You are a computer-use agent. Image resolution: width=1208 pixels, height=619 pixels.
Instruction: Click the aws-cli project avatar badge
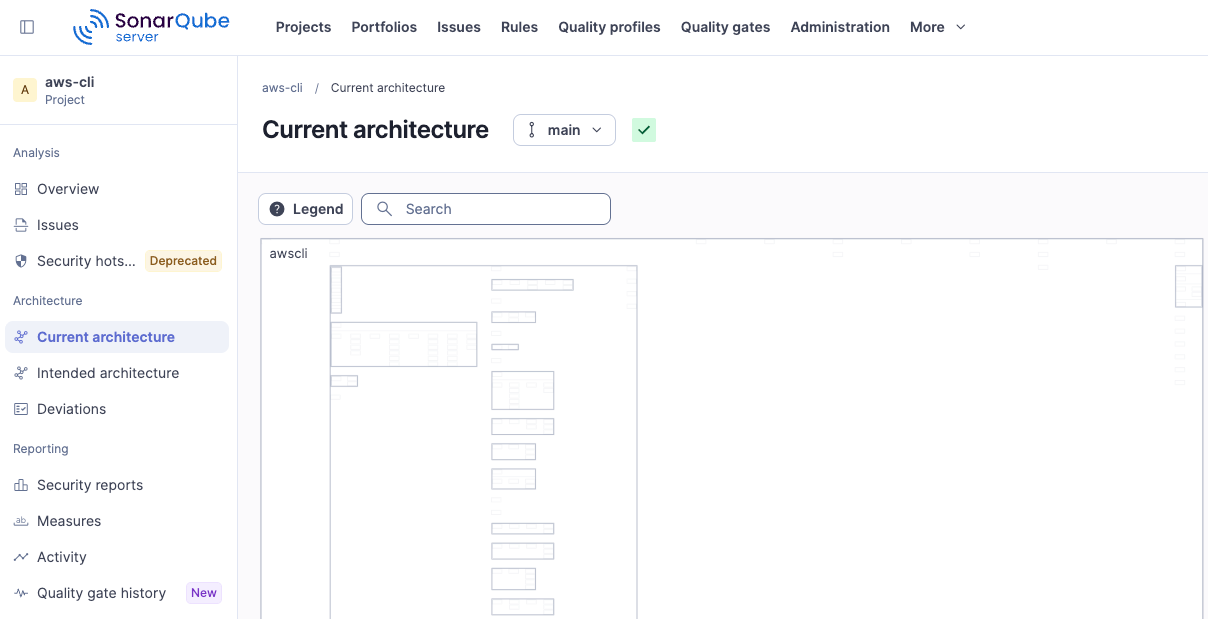(25, 90)
